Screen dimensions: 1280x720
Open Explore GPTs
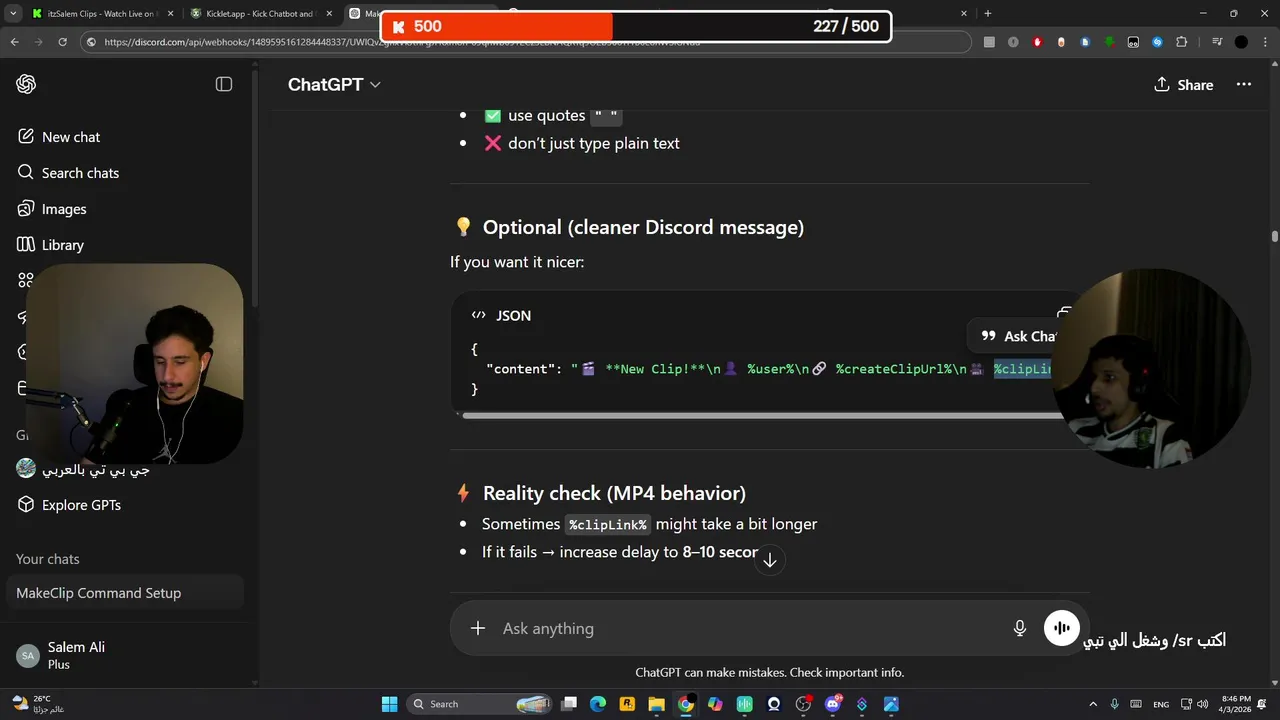click(x=69, y=505)
